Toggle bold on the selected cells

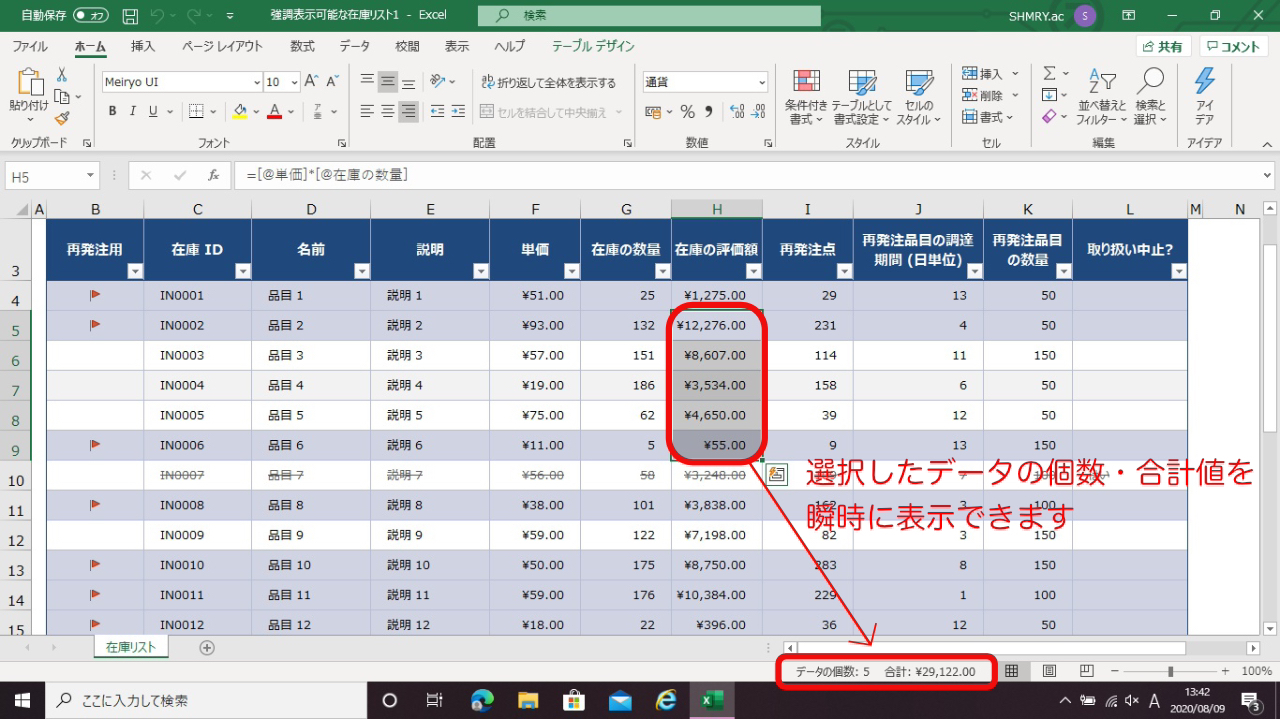point(112,111)
